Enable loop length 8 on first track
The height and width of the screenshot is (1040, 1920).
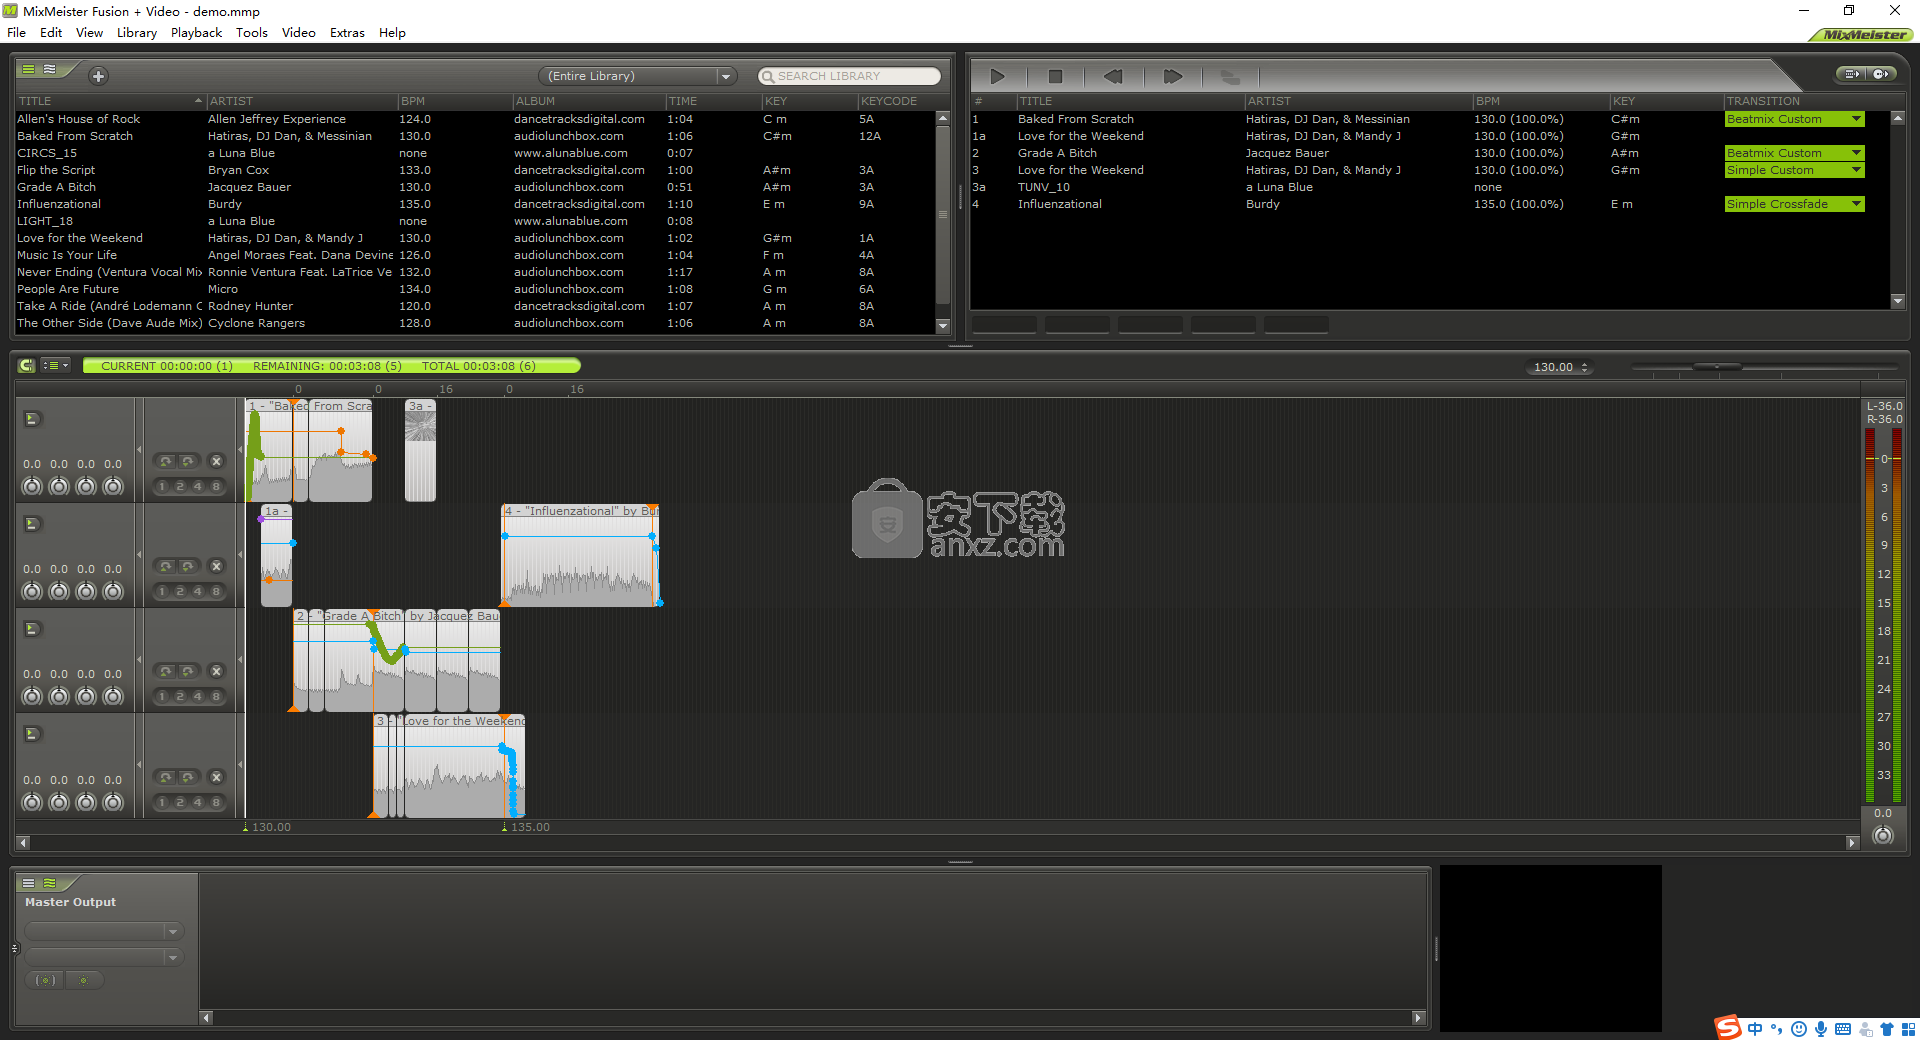[x=216, y=487]
